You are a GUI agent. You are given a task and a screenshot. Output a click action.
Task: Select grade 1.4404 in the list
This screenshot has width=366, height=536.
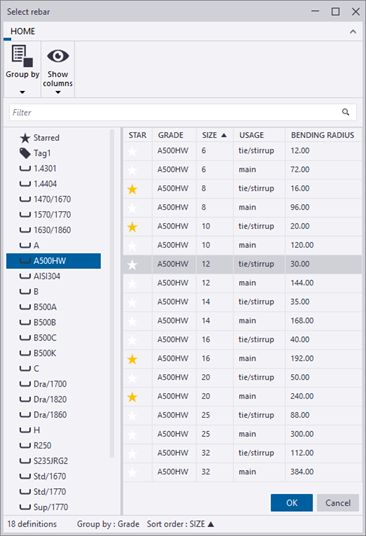point(38,184)
